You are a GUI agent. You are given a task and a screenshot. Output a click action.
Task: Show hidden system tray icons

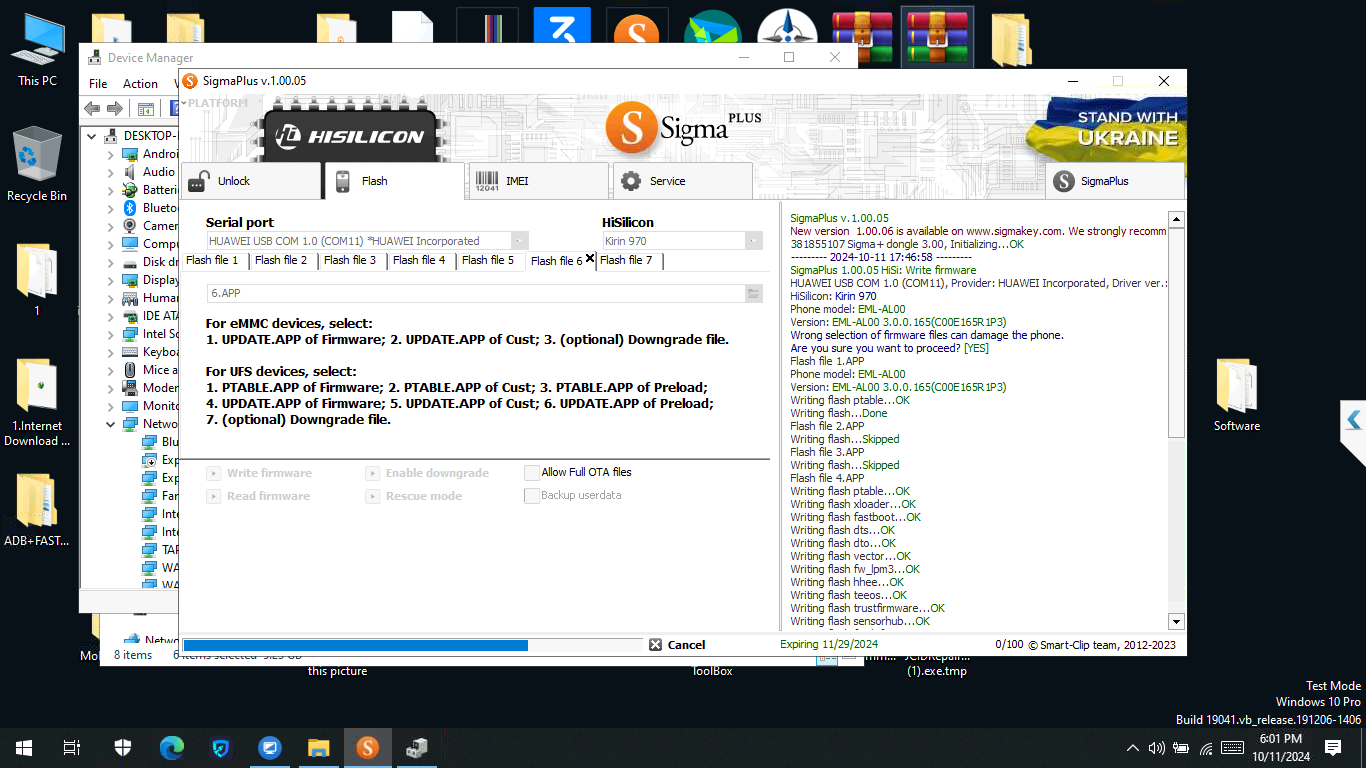tap(1132, 747)
